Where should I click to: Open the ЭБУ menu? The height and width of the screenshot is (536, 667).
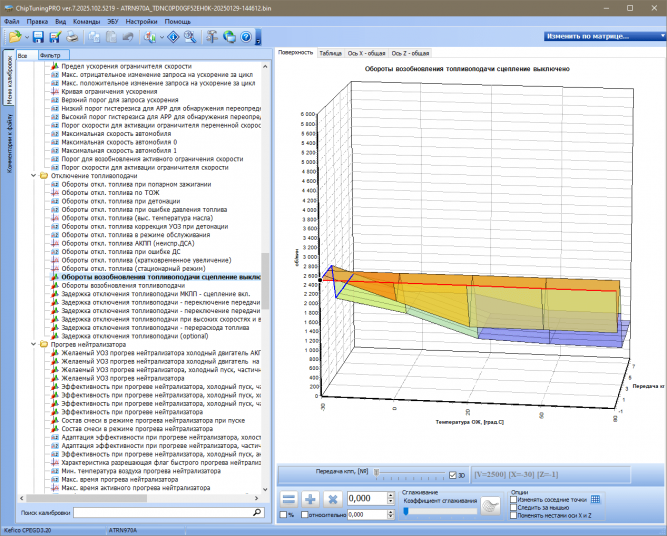pyautogui.click(x=113, y=21)
